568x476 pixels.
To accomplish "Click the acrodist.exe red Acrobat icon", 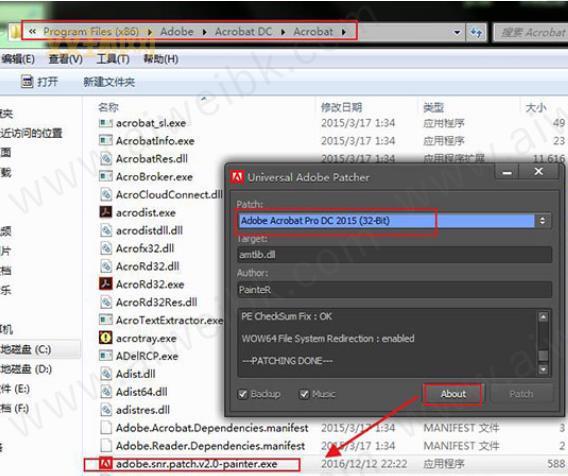I will pos(106,212).
